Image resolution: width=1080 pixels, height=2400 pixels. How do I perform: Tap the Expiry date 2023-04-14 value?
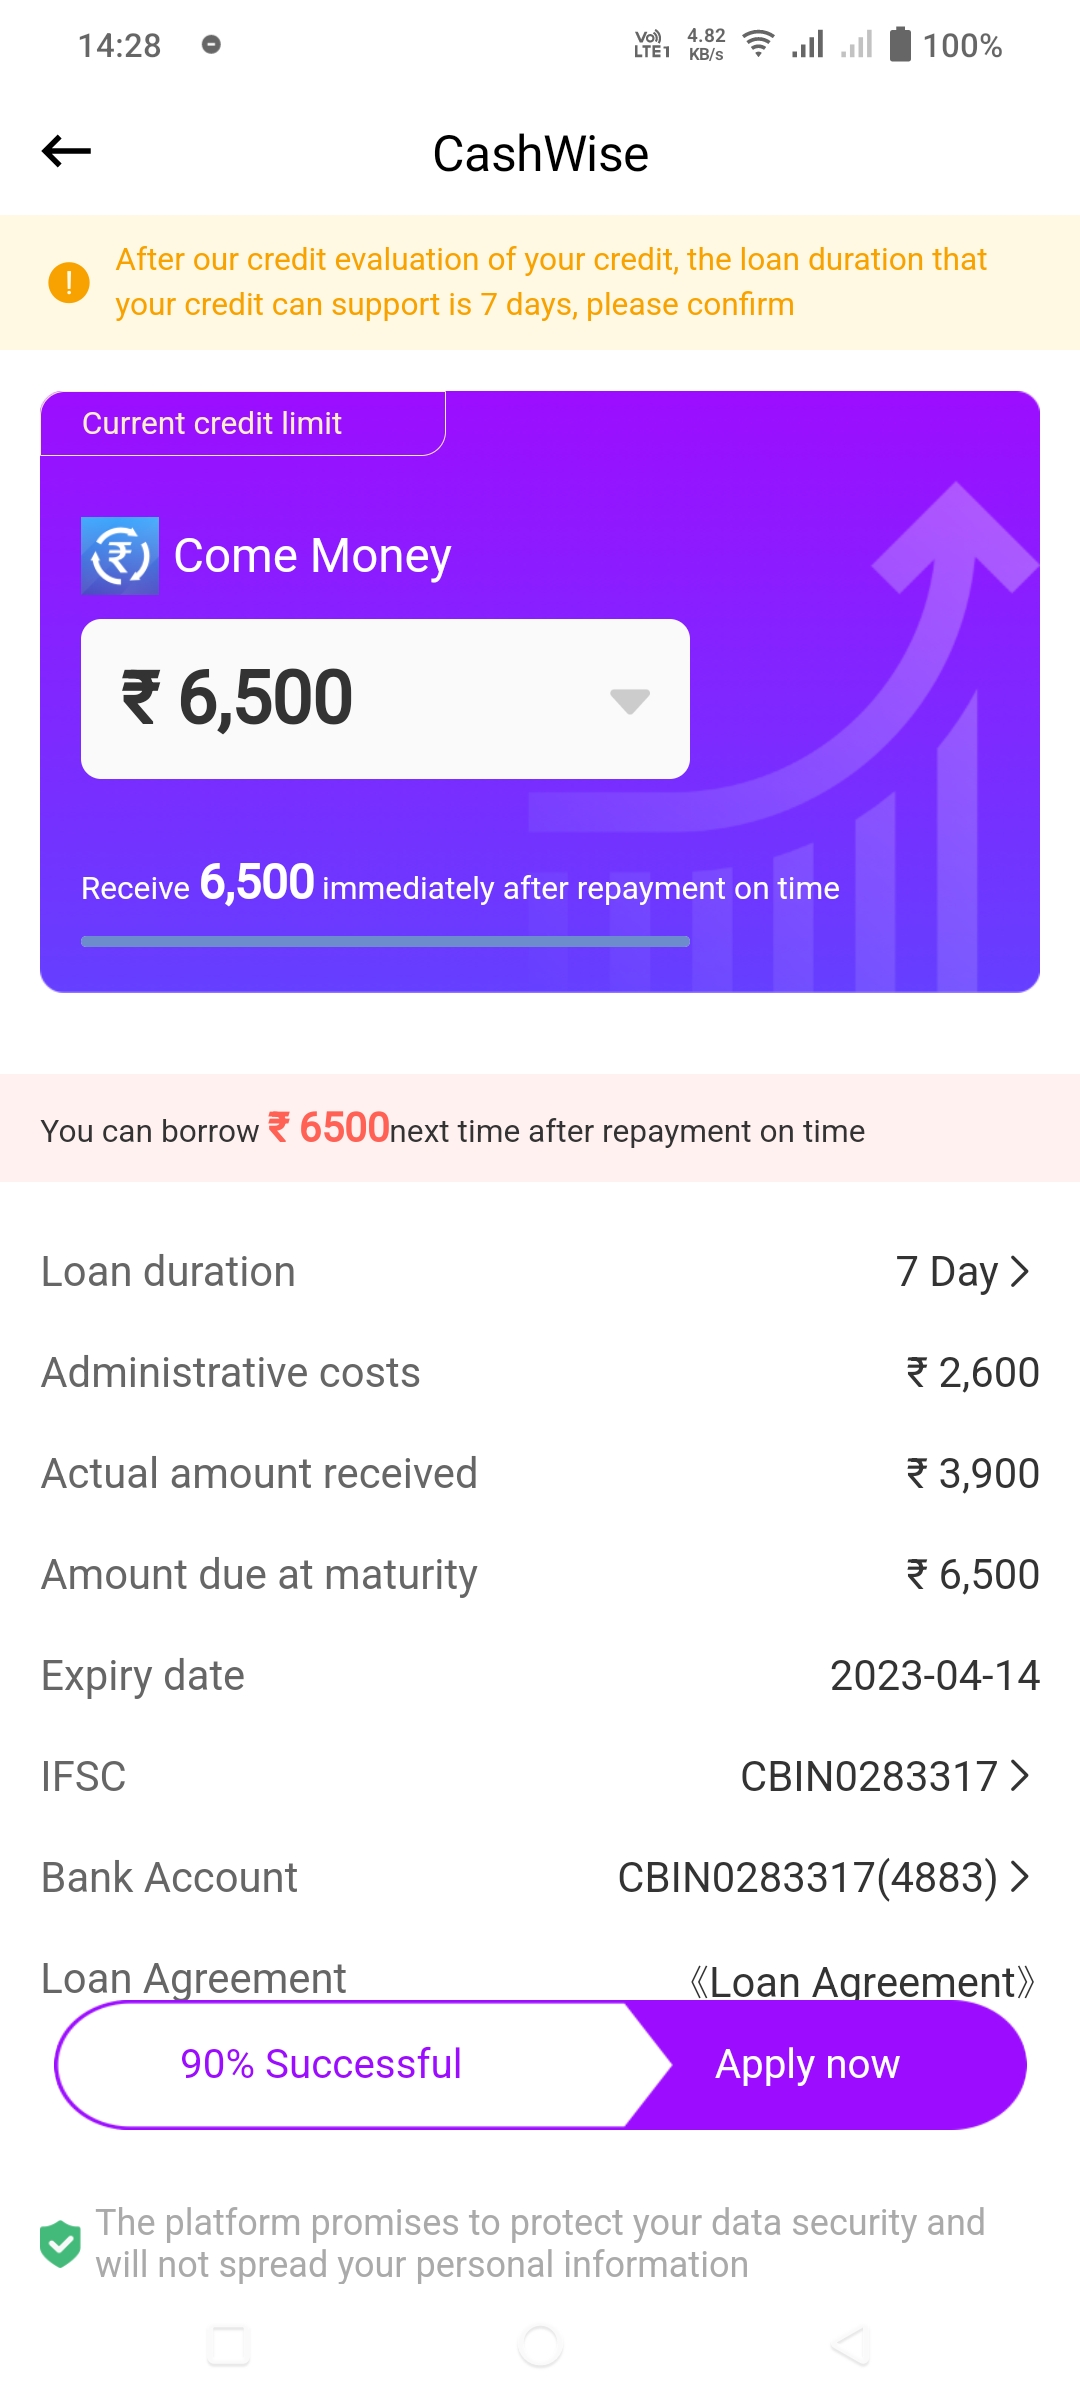[934, 1675]
